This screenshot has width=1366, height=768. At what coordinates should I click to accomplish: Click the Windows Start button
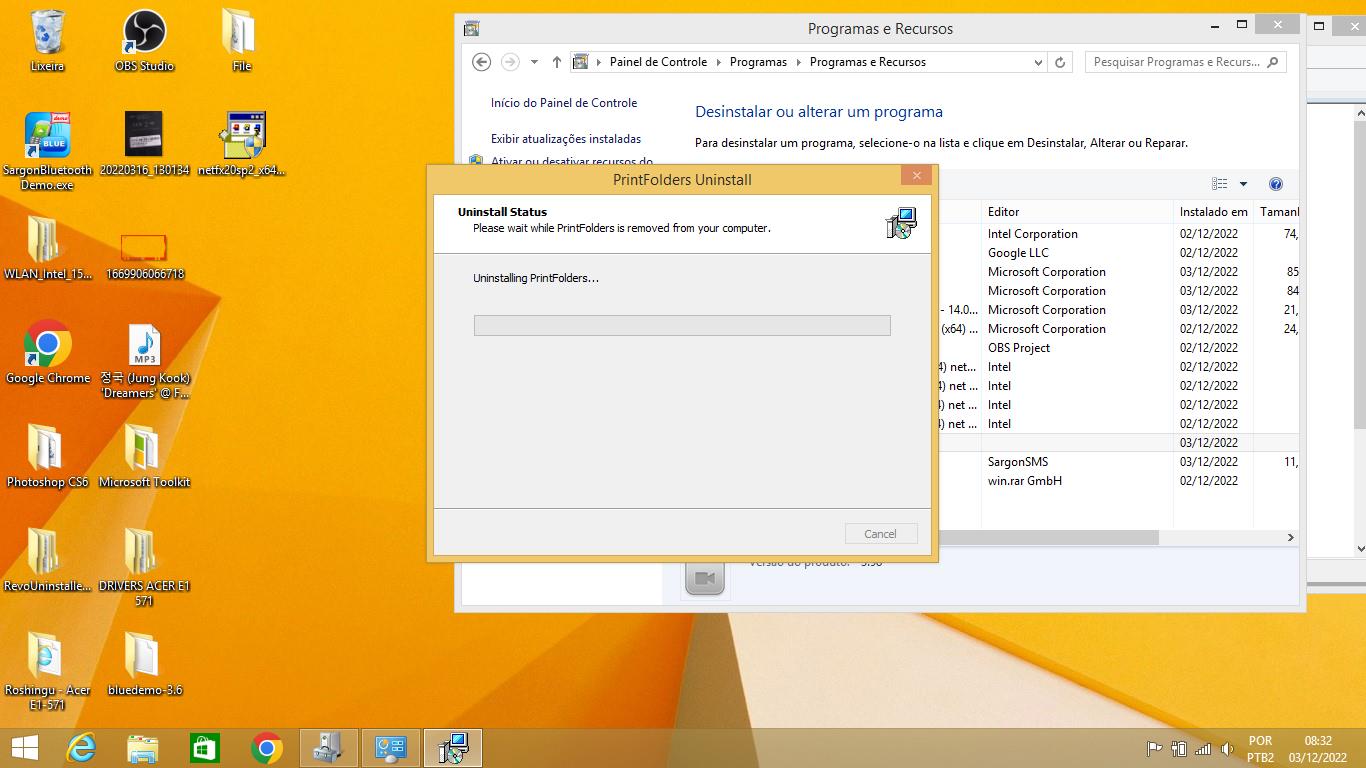tap(24, 748)
